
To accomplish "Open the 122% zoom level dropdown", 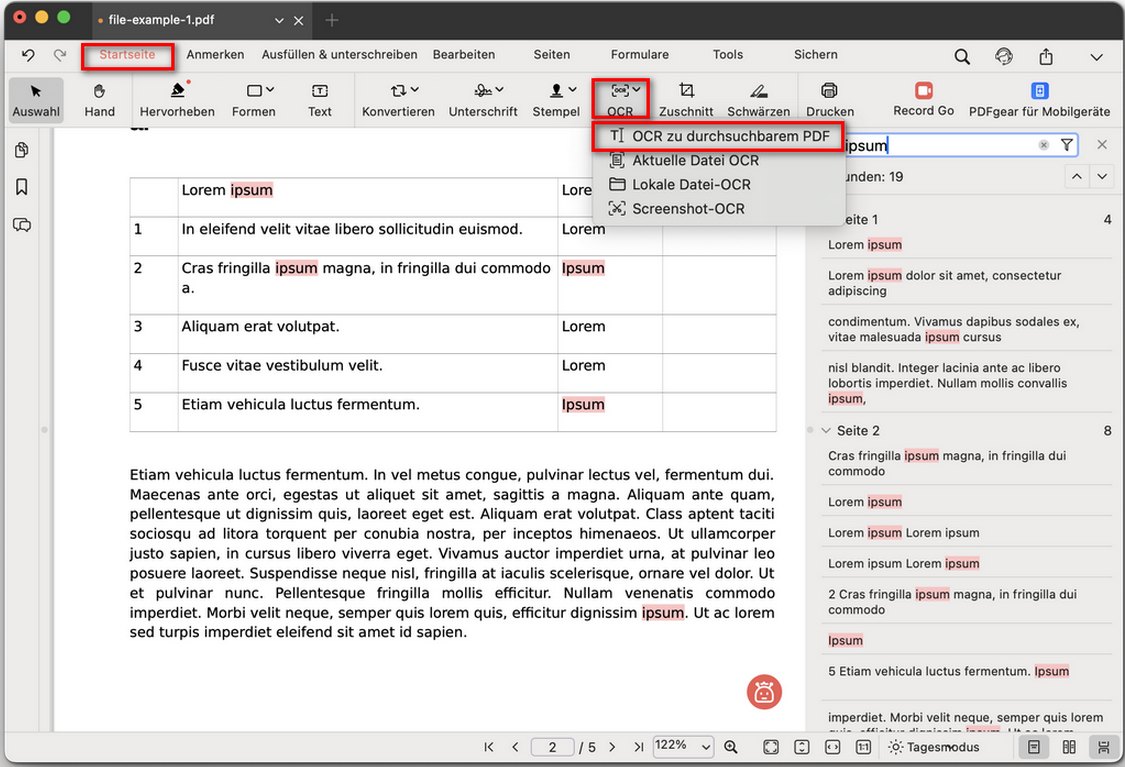I will pyautogui.click(x=683, y=746).
